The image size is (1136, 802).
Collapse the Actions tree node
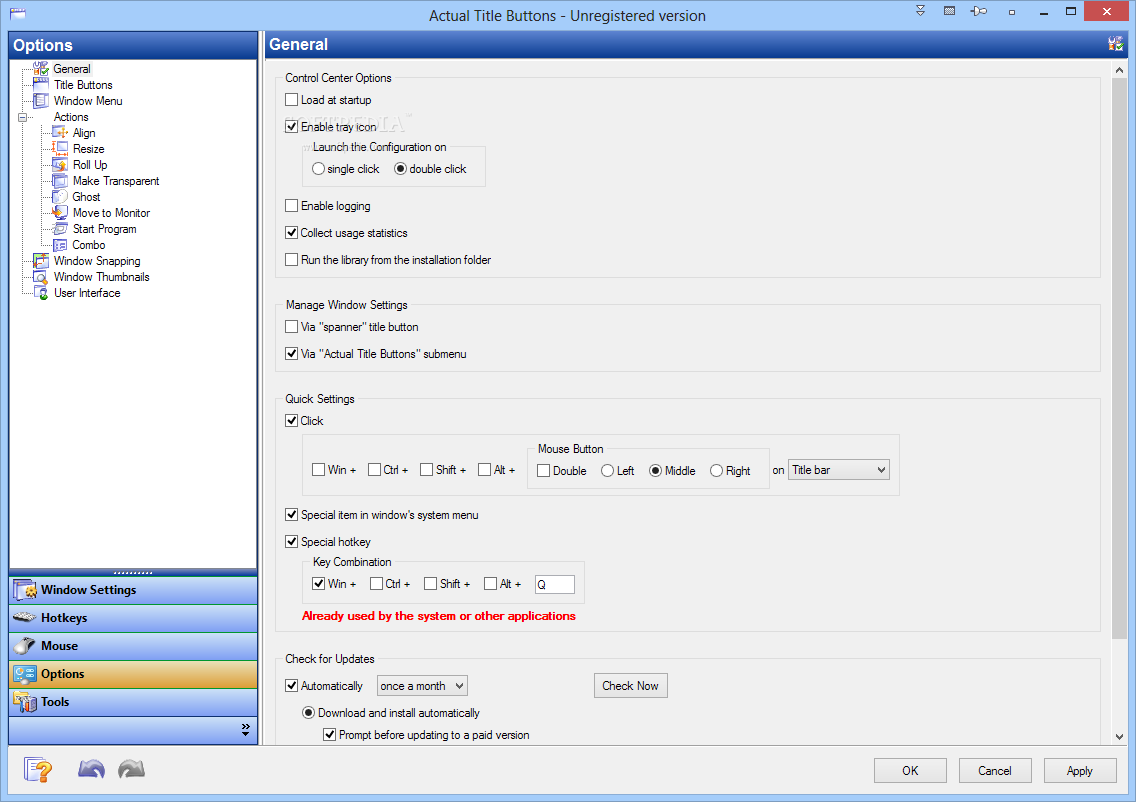point(22,117)
